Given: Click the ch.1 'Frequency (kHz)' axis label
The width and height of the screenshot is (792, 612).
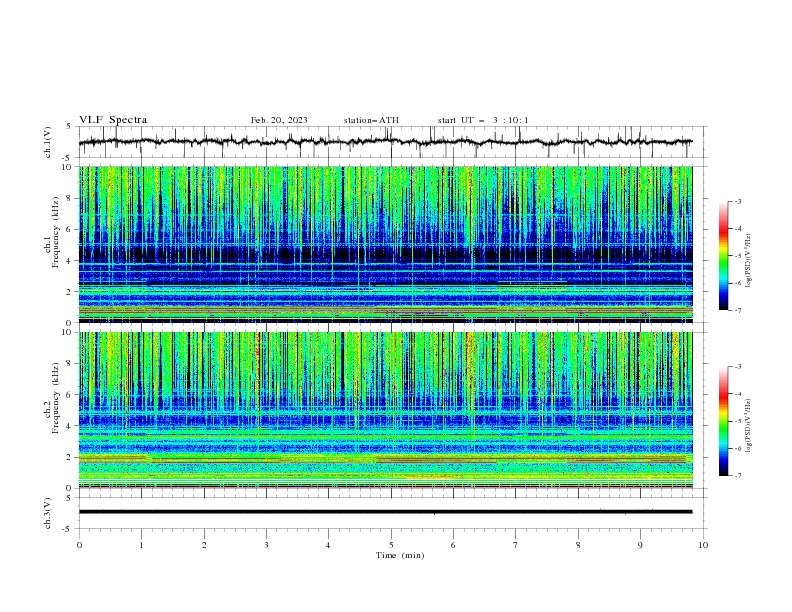Looking at the screenshot, I should tap(55, 232).
